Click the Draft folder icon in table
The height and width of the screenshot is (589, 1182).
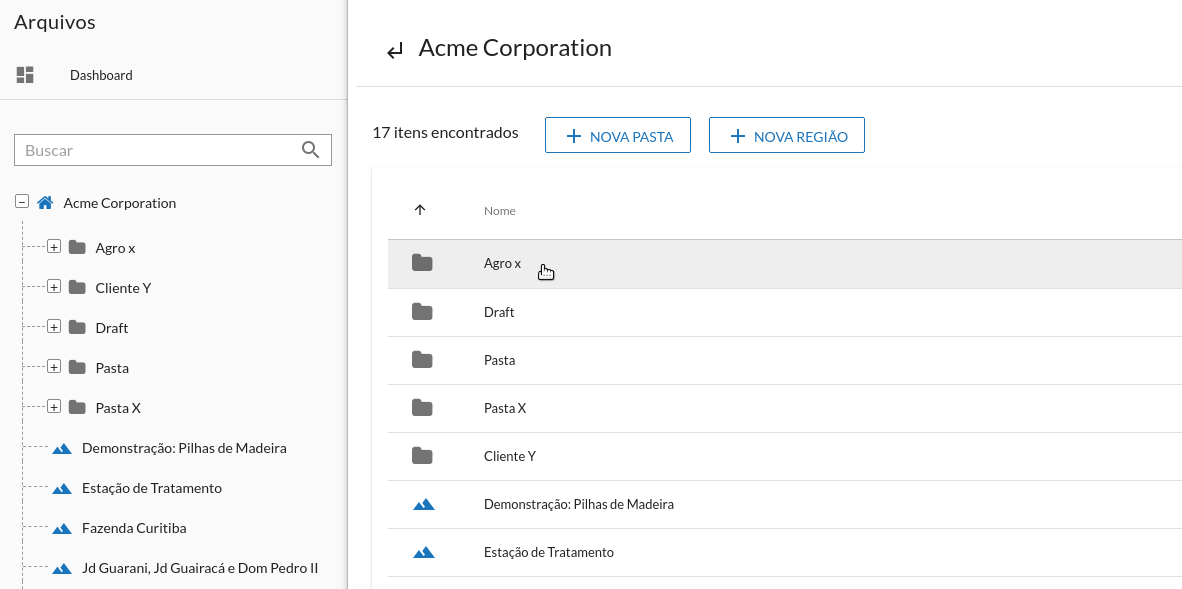click(422, 311)
